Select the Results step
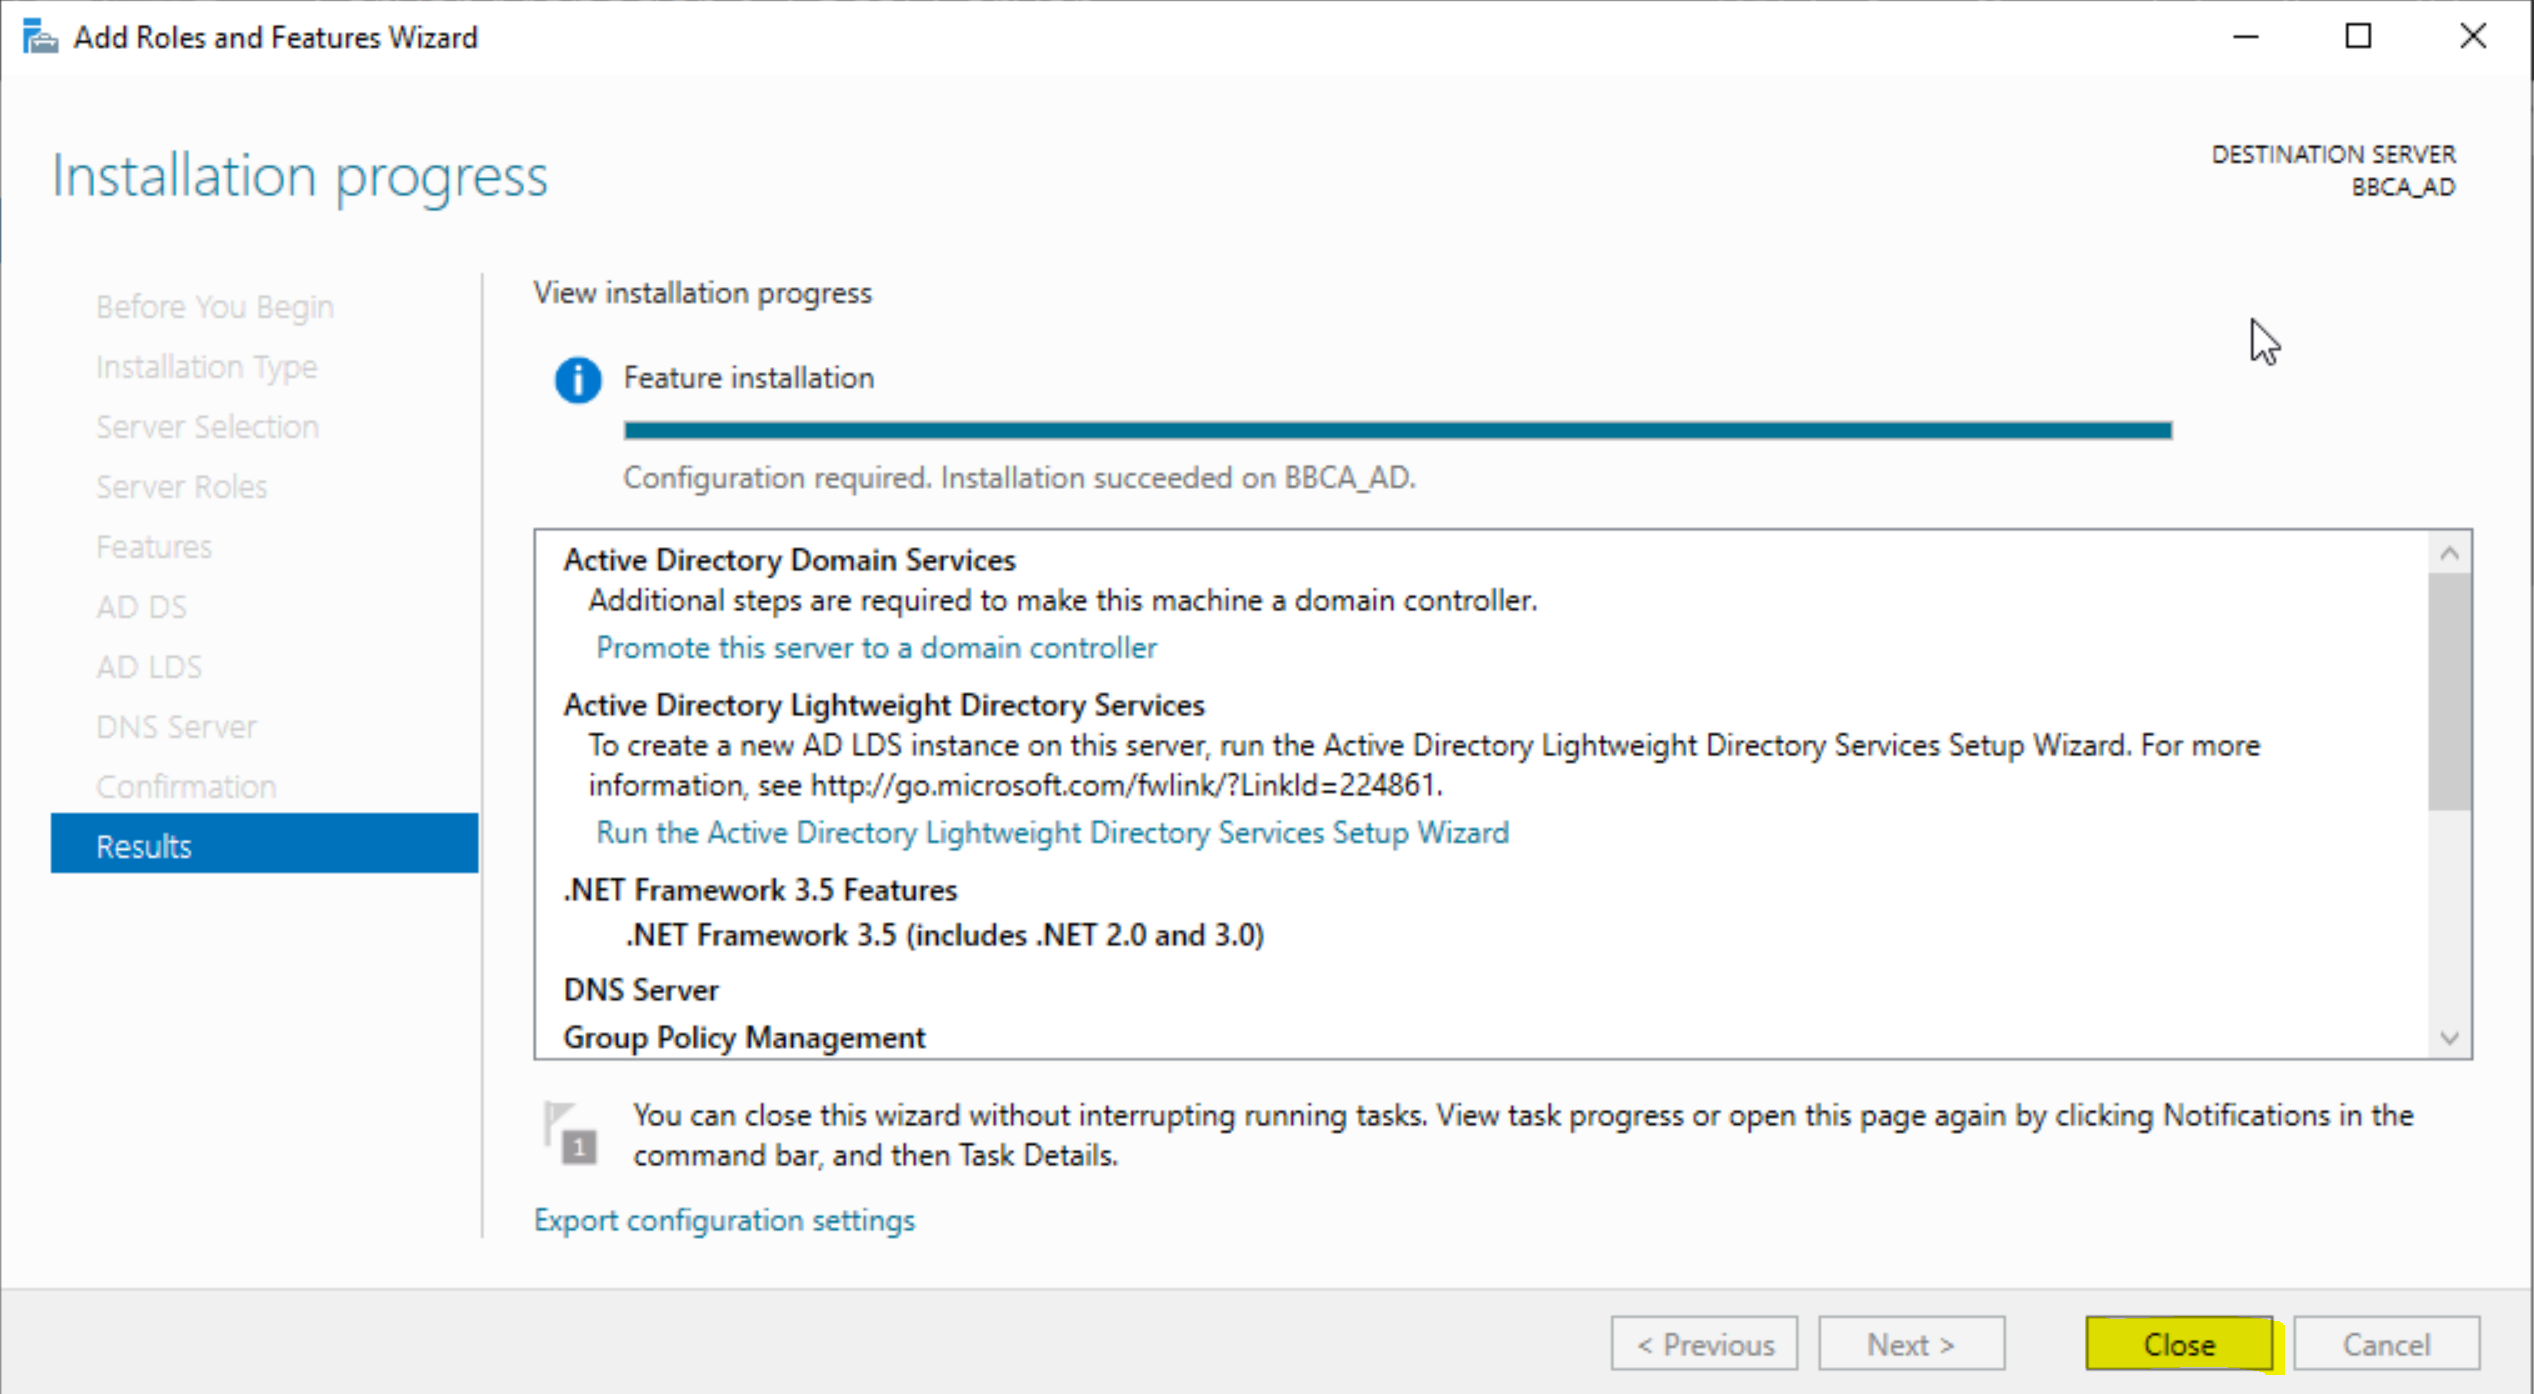The width and height of the screenshot is (2534, 1394). [x=264, y=844]
